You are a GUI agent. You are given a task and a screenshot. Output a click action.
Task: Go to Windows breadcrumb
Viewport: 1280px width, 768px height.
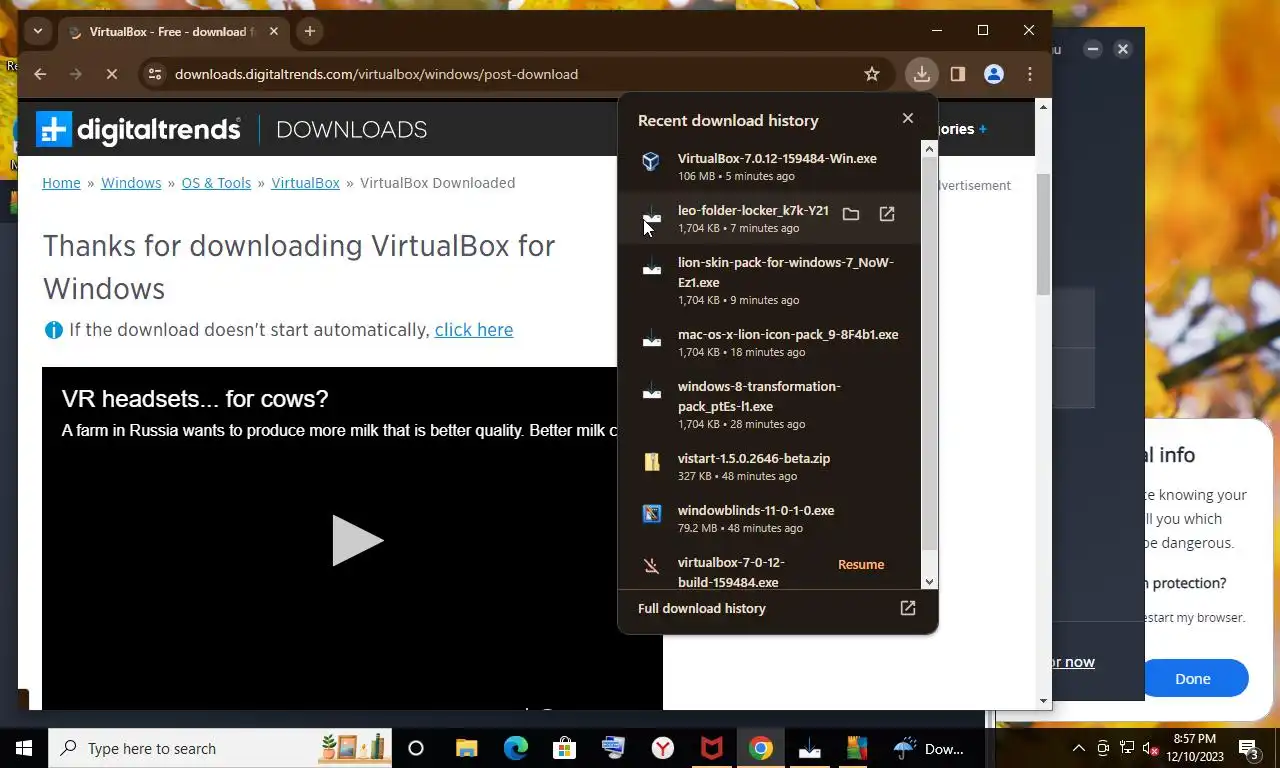click(x=131, y=183)
